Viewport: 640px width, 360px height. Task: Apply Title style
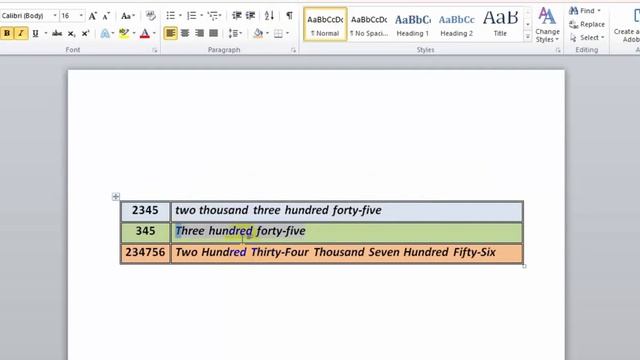[500, 24]
